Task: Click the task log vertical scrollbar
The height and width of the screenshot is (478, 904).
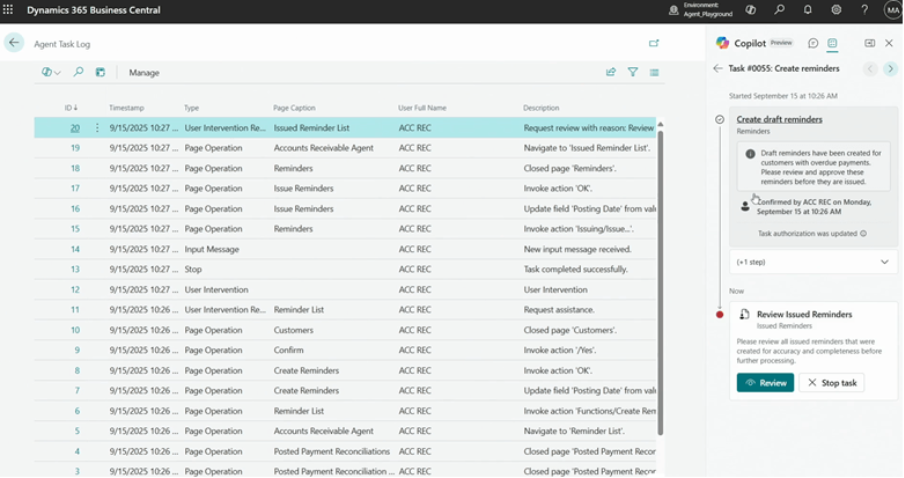Action: pos(659,280)
